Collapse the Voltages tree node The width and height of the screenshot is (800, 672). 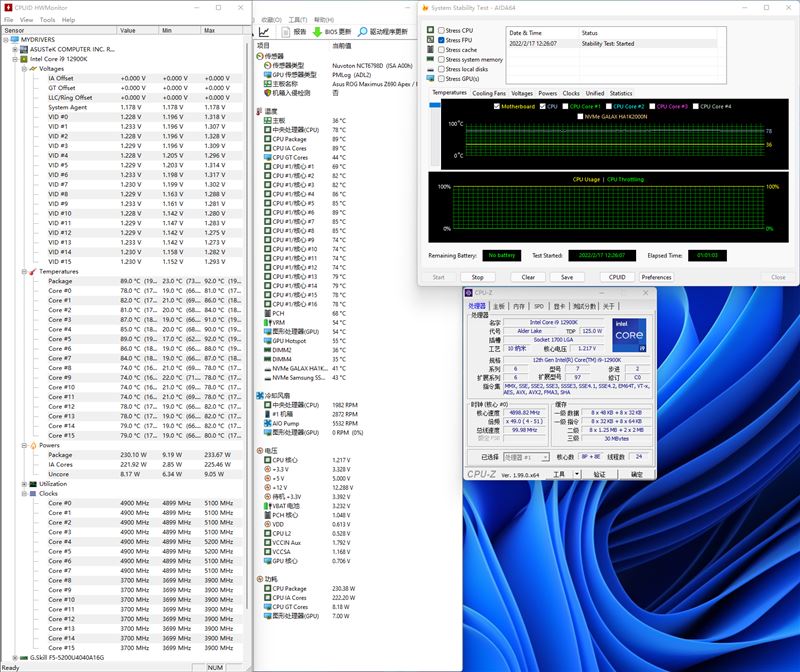tap(24, 68)
